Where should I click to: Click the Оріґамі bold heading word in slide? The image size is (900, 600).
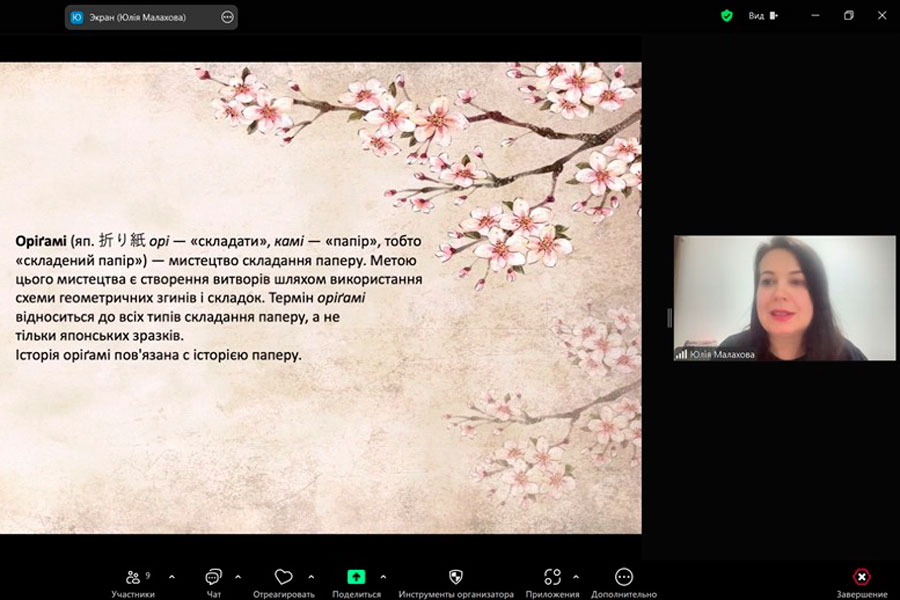[x=41, y=241]
